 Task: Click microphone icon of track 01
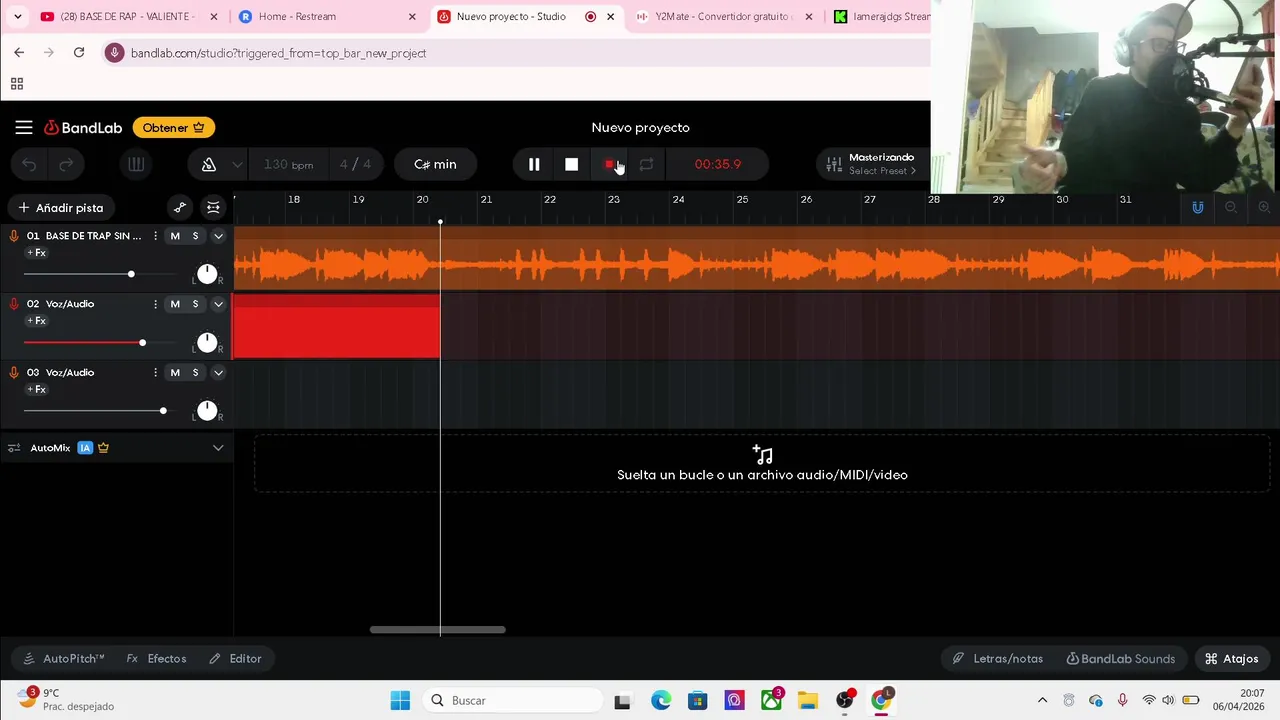coord(14,236)
